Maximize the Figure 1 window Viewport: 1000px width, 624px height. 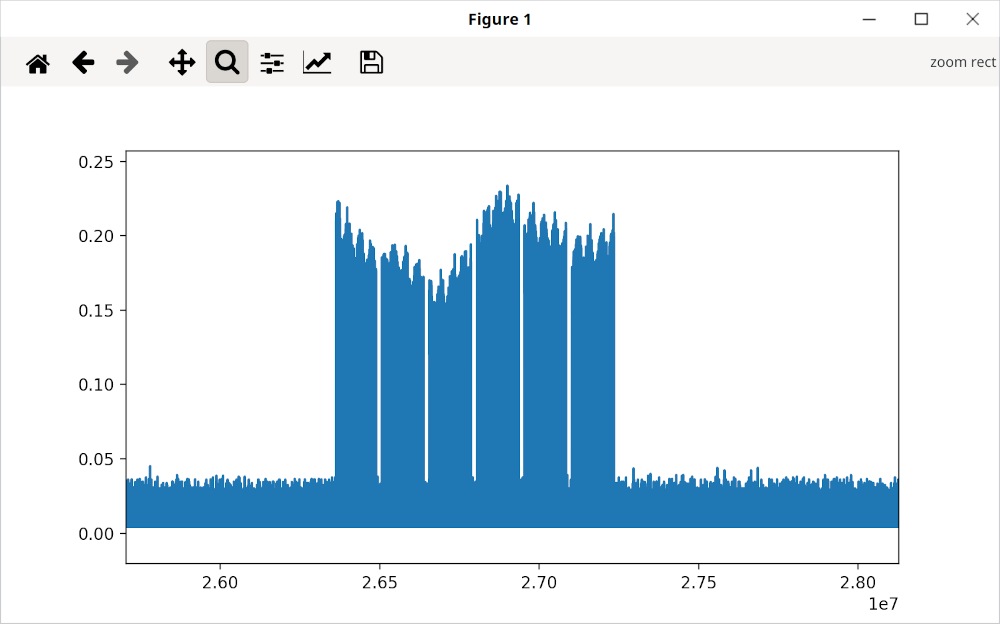tap(921, 18)
